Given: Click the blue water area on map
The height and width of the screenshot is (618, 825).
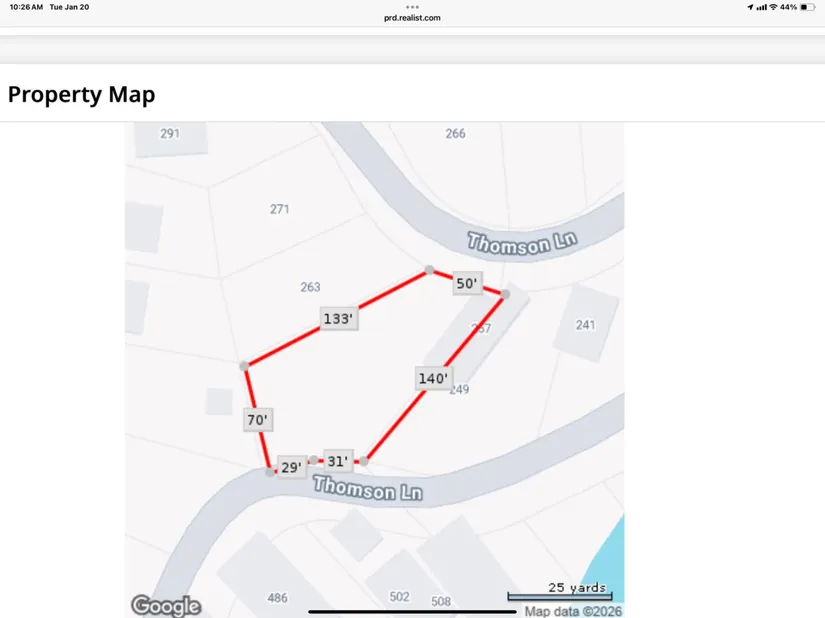Looking at the screenshot, I should 608,560.
